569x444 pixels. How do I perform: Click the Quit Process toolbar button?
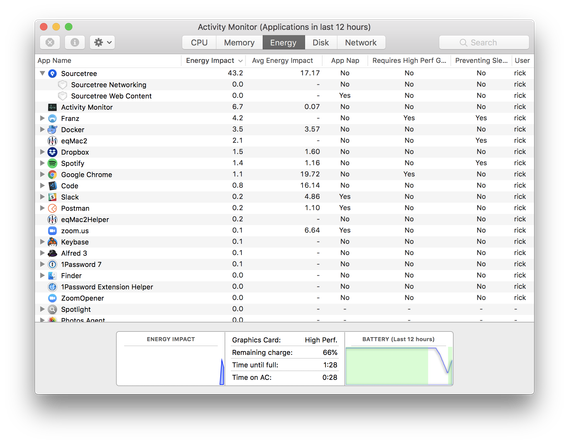[50, 42]
